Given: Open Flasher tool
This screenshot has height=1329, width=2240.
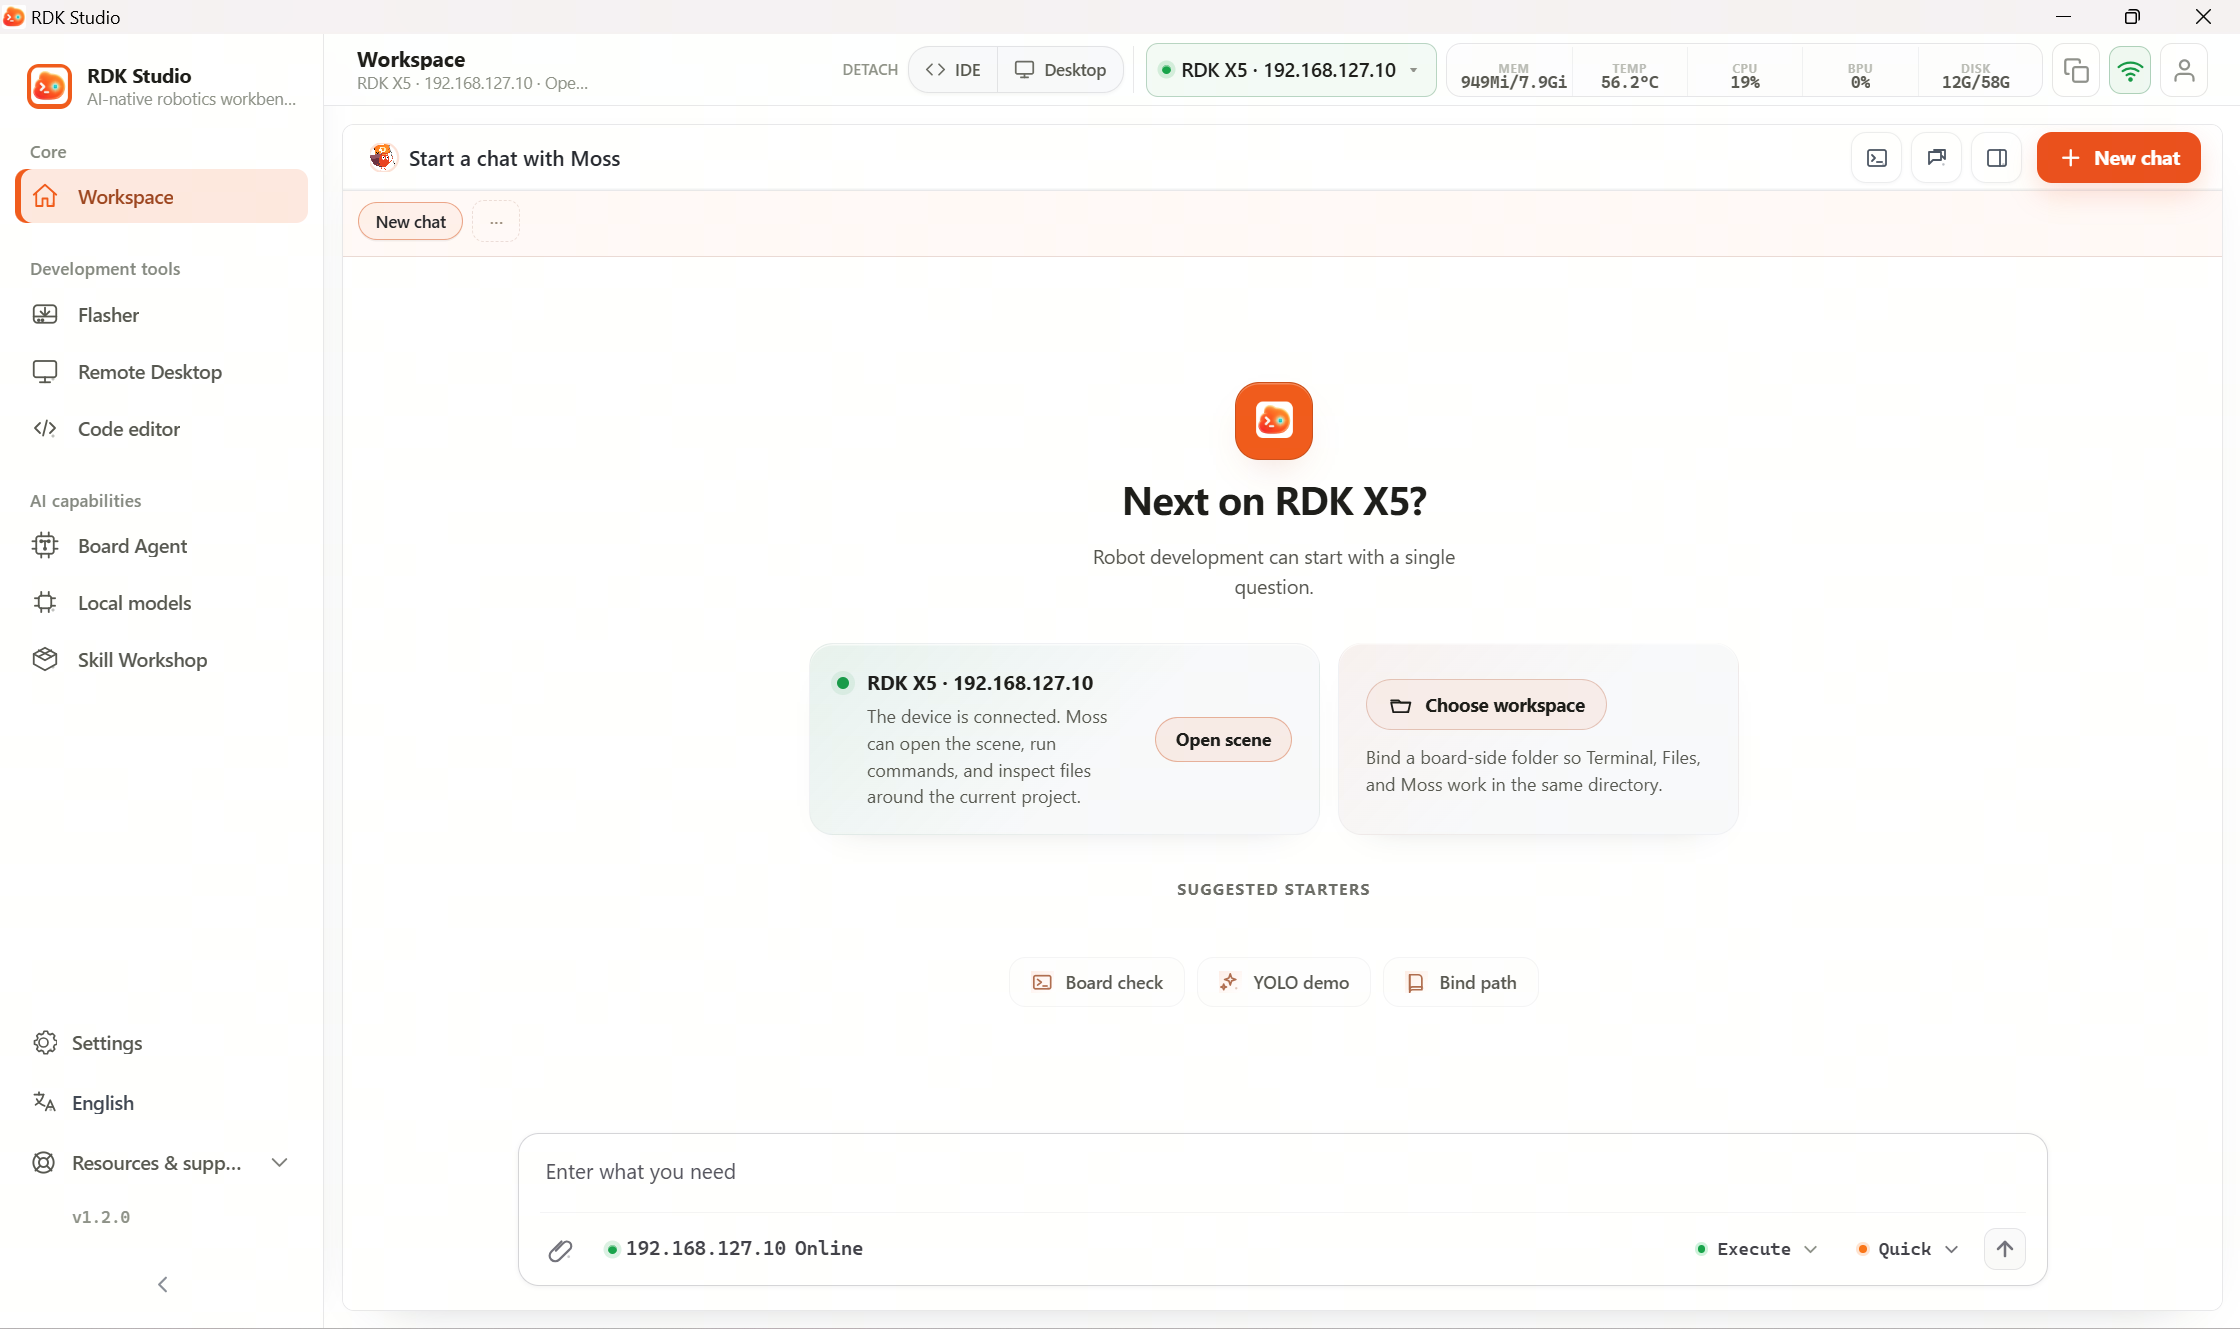Looking at the screenshot, I should click(x=162, y=315).
